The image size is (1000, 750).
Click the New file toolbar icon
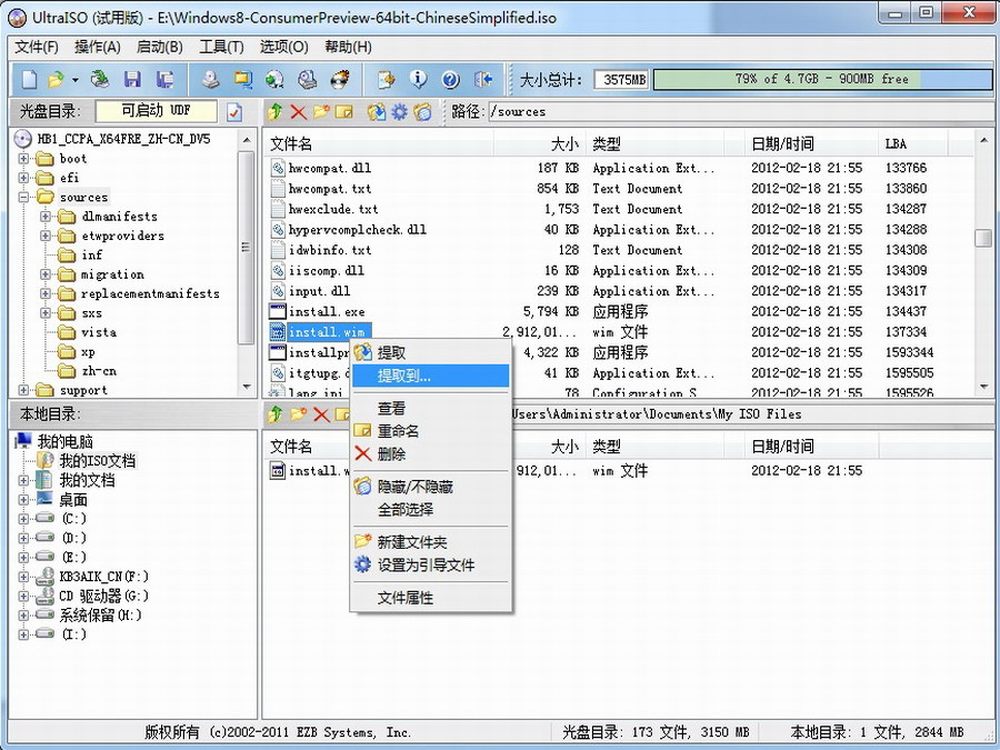30,79
